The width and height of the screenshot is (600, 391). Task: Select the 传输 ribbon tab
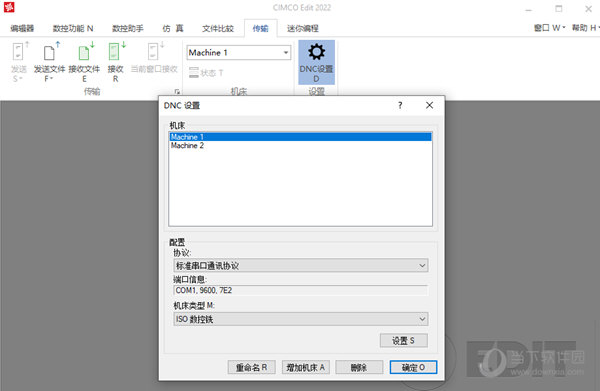pyautogui.click(x=260, y=28)
